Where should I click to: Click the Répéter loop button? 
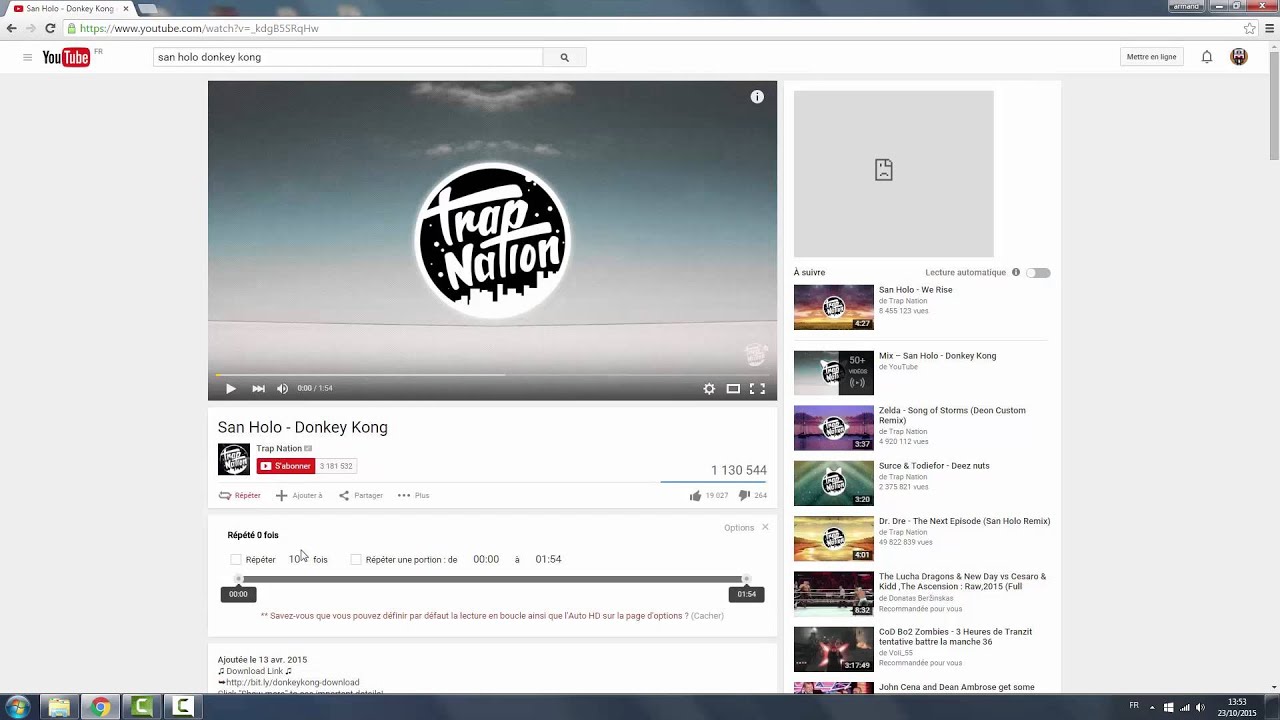pyautogui.click(x=240, y=495)
